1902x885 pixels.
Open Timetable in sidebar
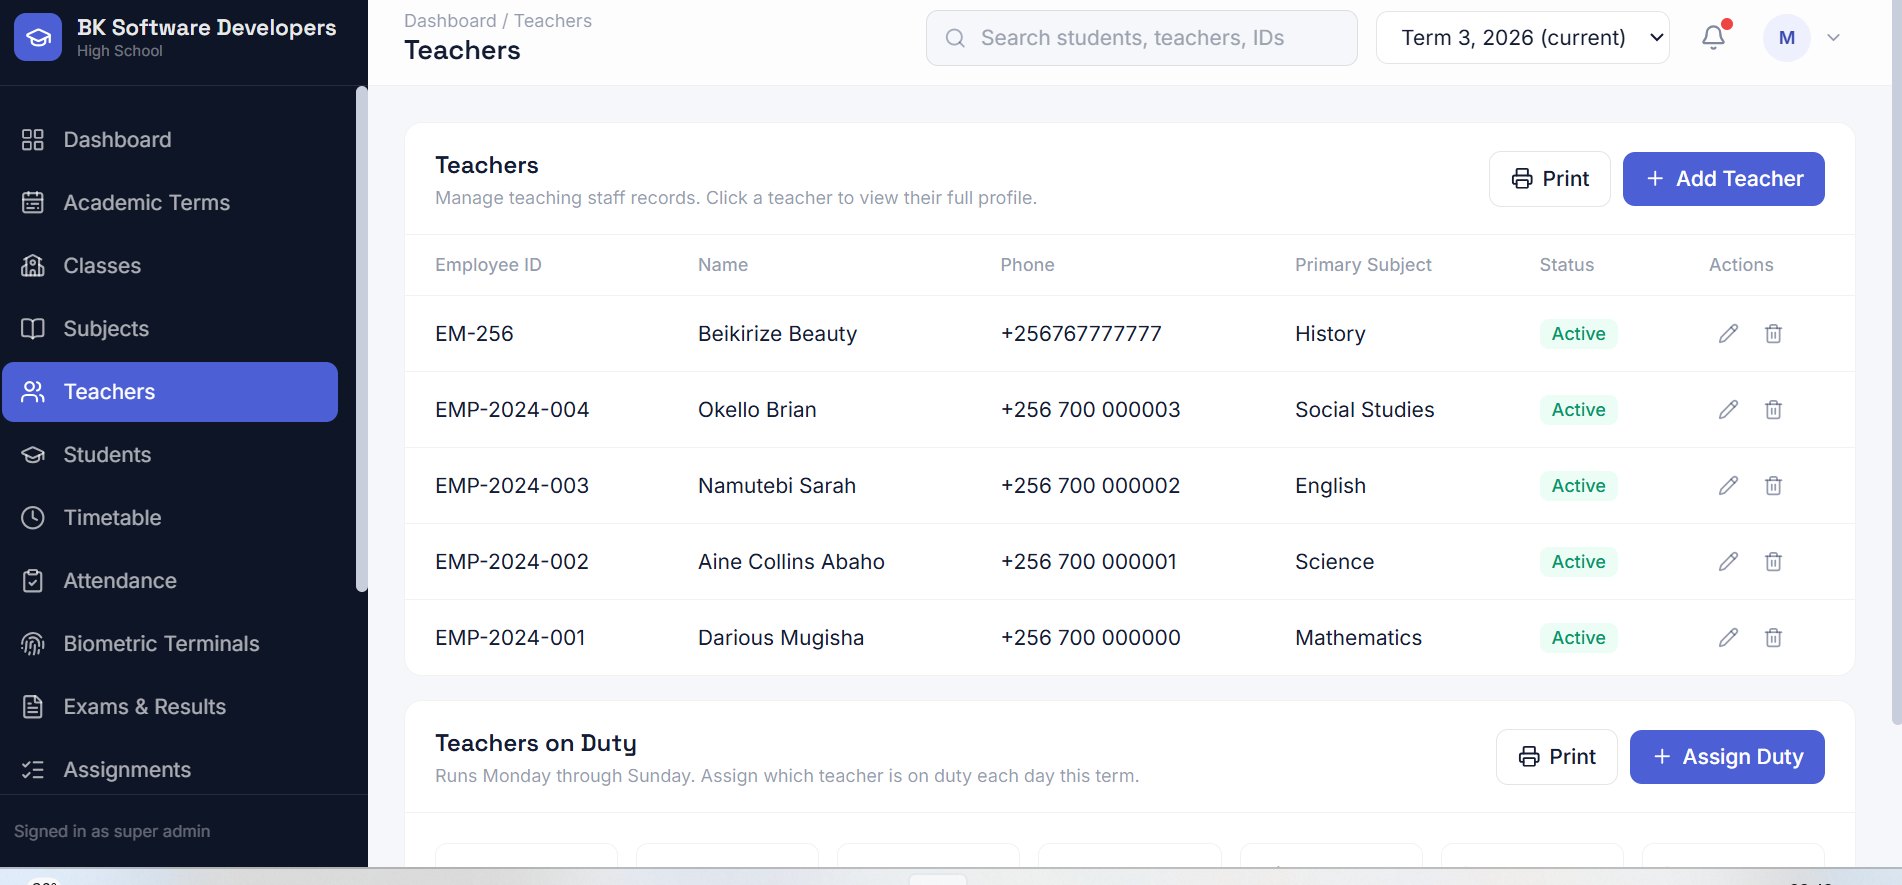[x=170, y=518]
